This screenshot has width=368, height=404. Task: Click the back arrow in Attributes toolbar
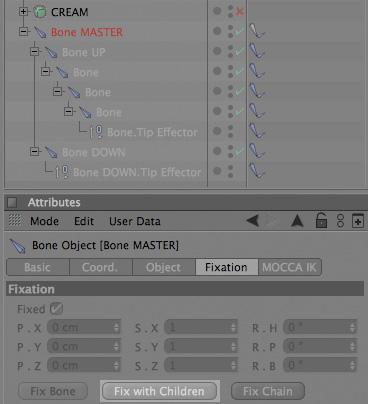click(x=252, y=221)
